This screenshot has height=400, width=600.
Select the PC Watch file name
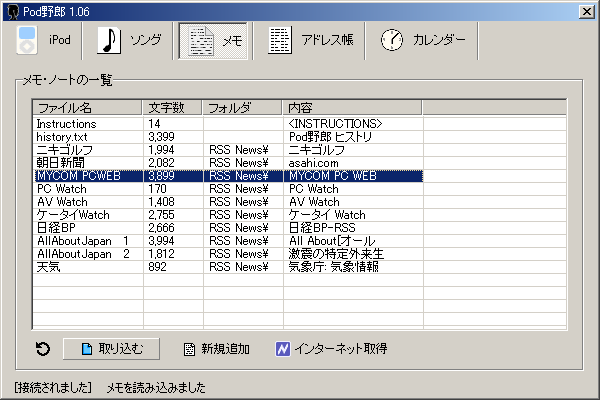pos(62,189)
